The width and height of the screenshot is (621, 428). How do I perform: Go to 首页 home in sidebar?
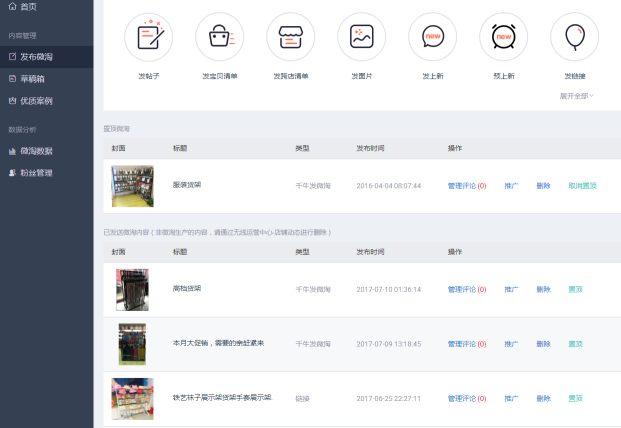[28, 7]
